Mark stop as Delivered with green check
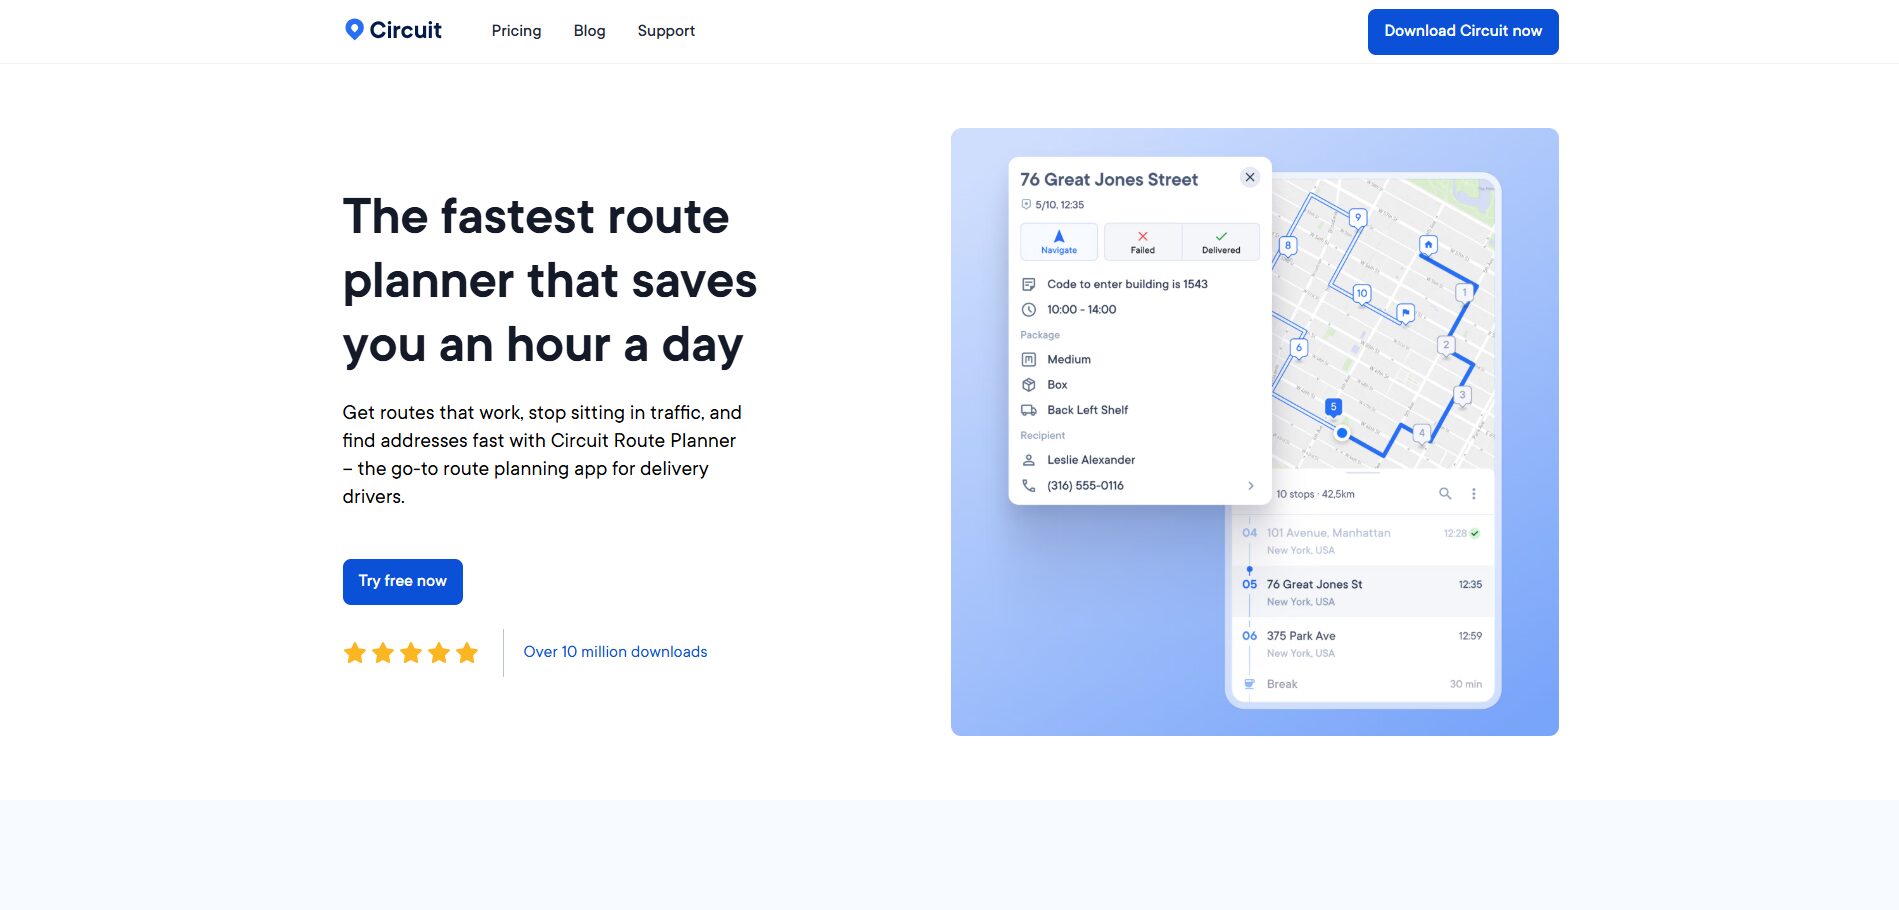The height and width of the screenshot is (910, 1899). pos(1220,242)
